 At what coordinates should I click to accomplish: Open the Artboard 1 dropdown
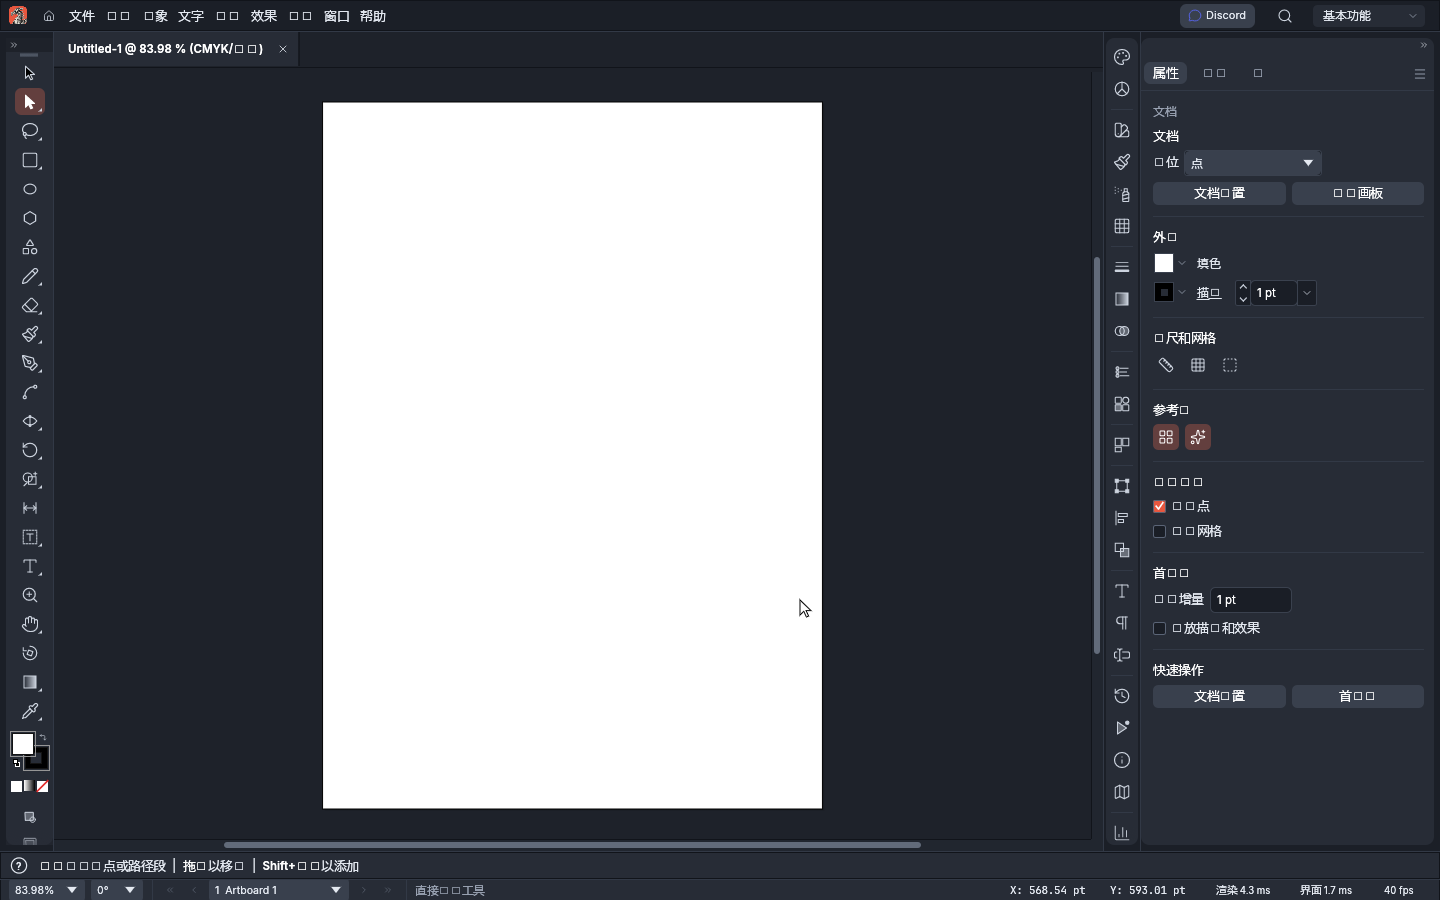278,890
